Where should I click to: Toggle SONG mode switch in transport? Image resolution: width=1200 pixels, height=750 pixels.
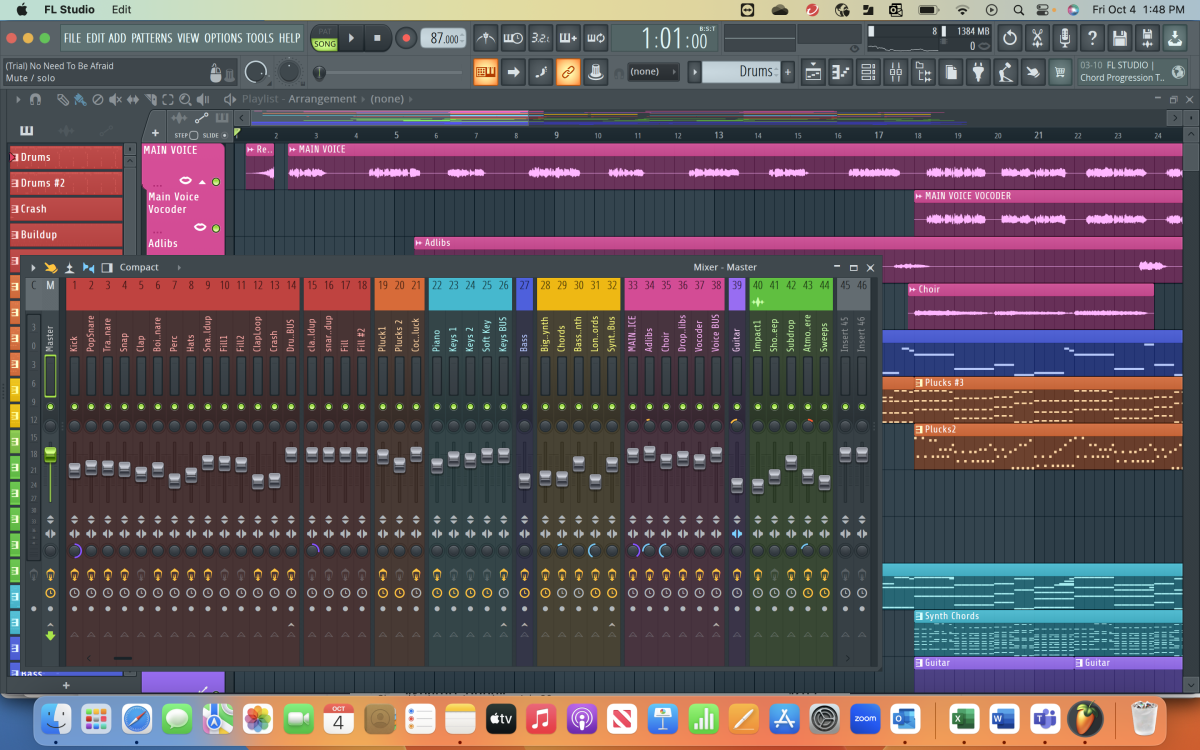point(324,44)
